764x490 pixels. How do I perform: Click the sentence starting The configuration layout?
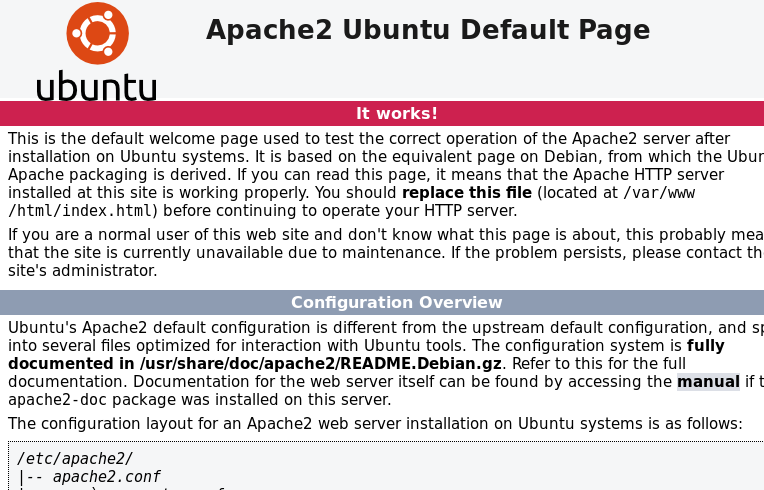pyautogui.click(x=375, y=424)
